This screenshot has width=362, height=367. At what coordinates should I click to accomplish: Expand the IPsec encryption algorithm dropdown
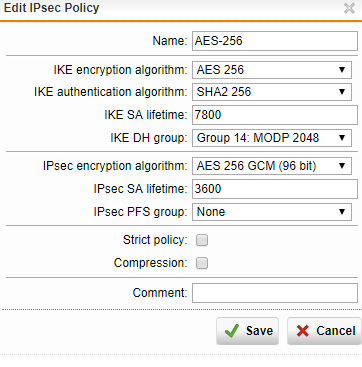[272, 166]
